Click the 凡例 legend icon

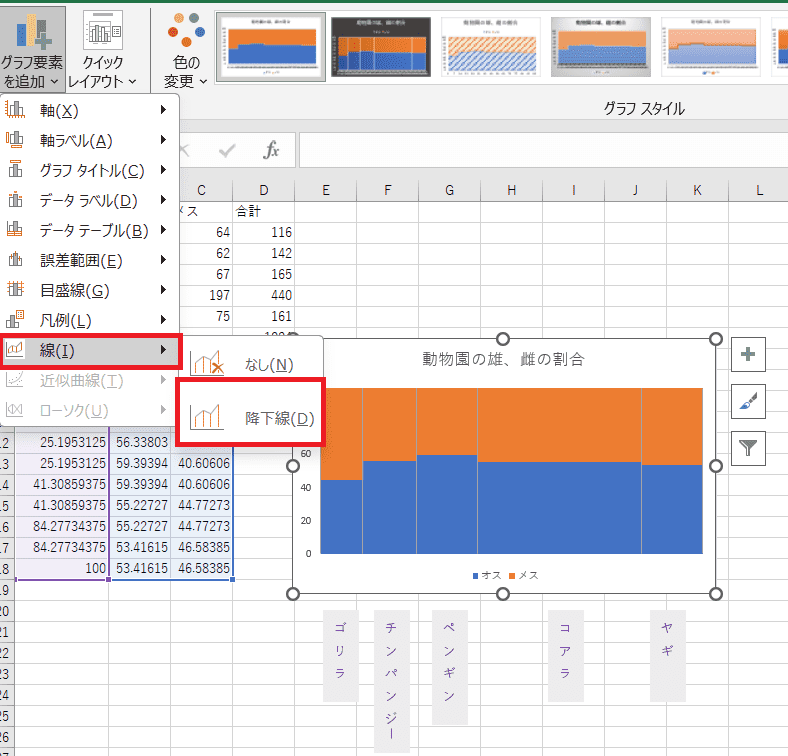pos(15,319)
